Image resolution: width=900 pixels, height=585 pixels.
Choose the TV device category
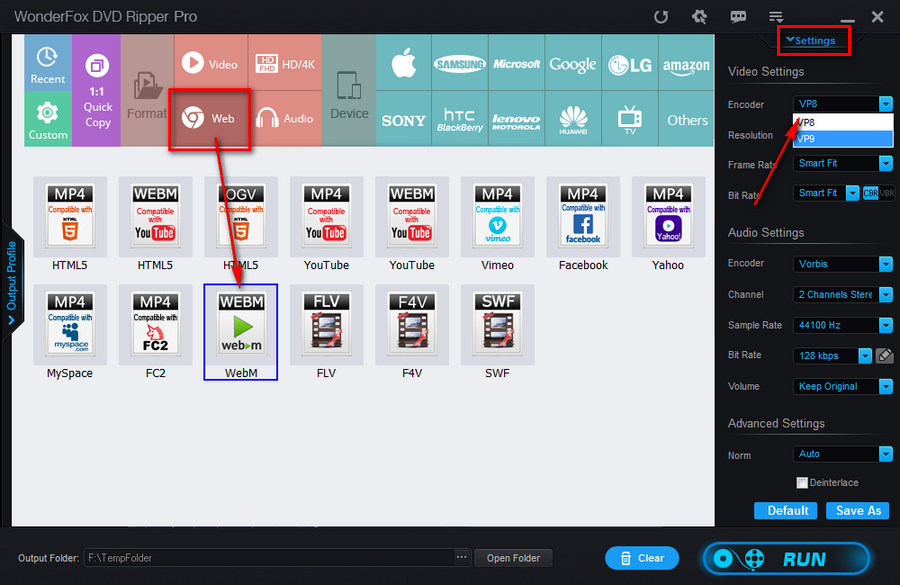630,119
